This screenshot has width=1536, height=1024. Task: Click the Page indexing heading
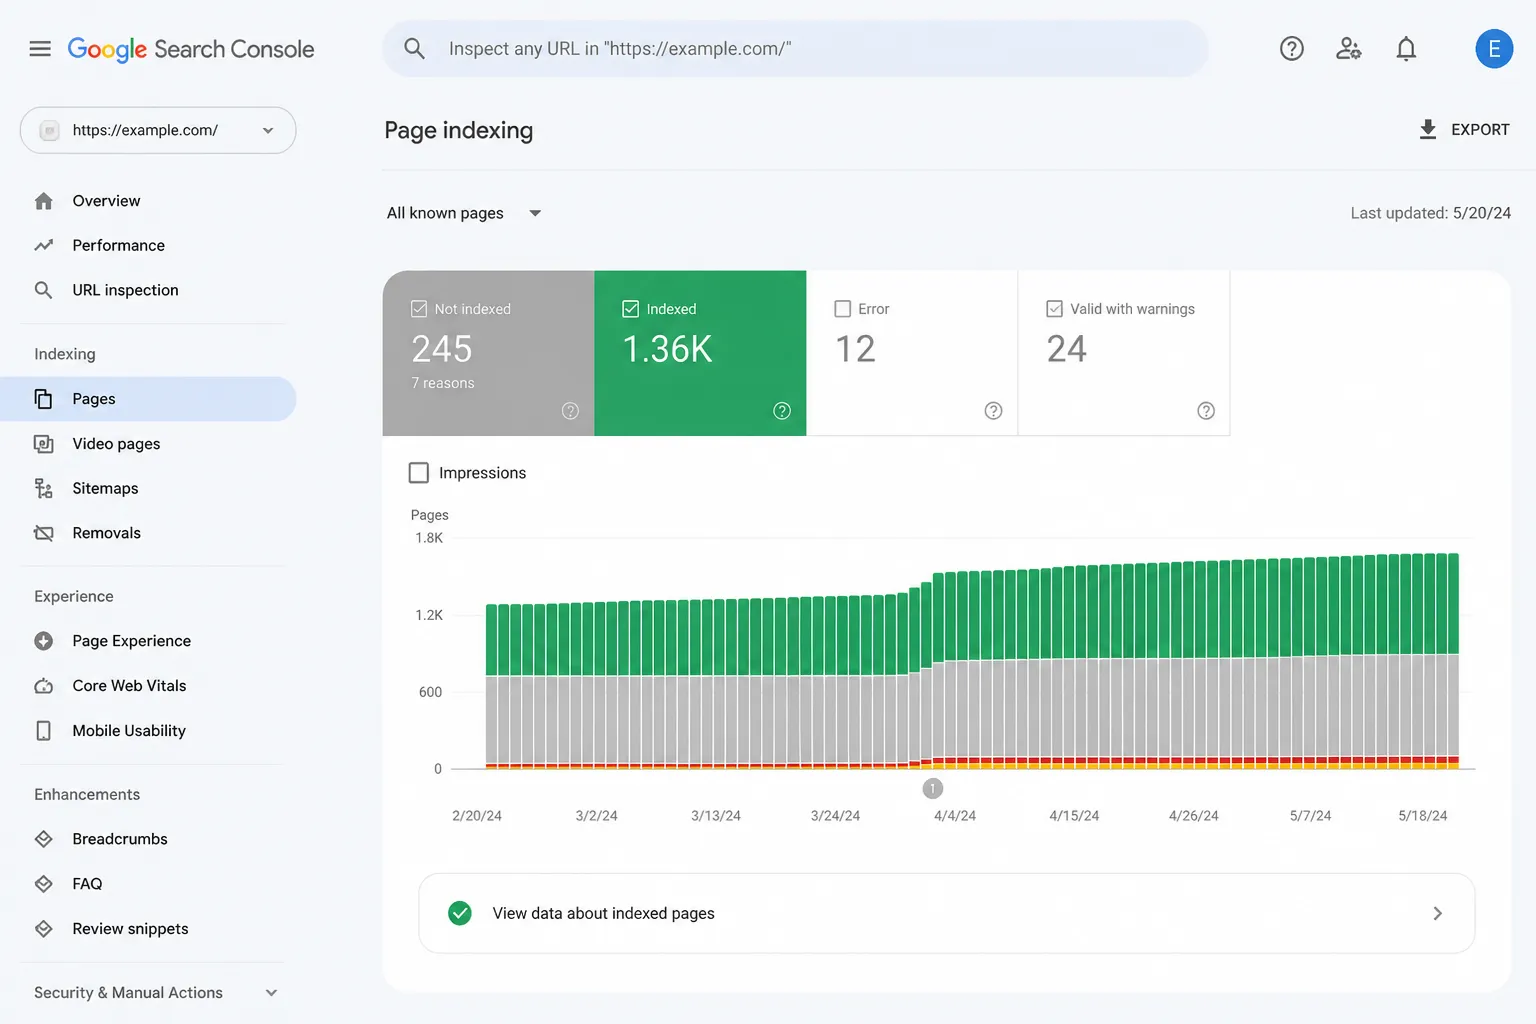[459, 130]
